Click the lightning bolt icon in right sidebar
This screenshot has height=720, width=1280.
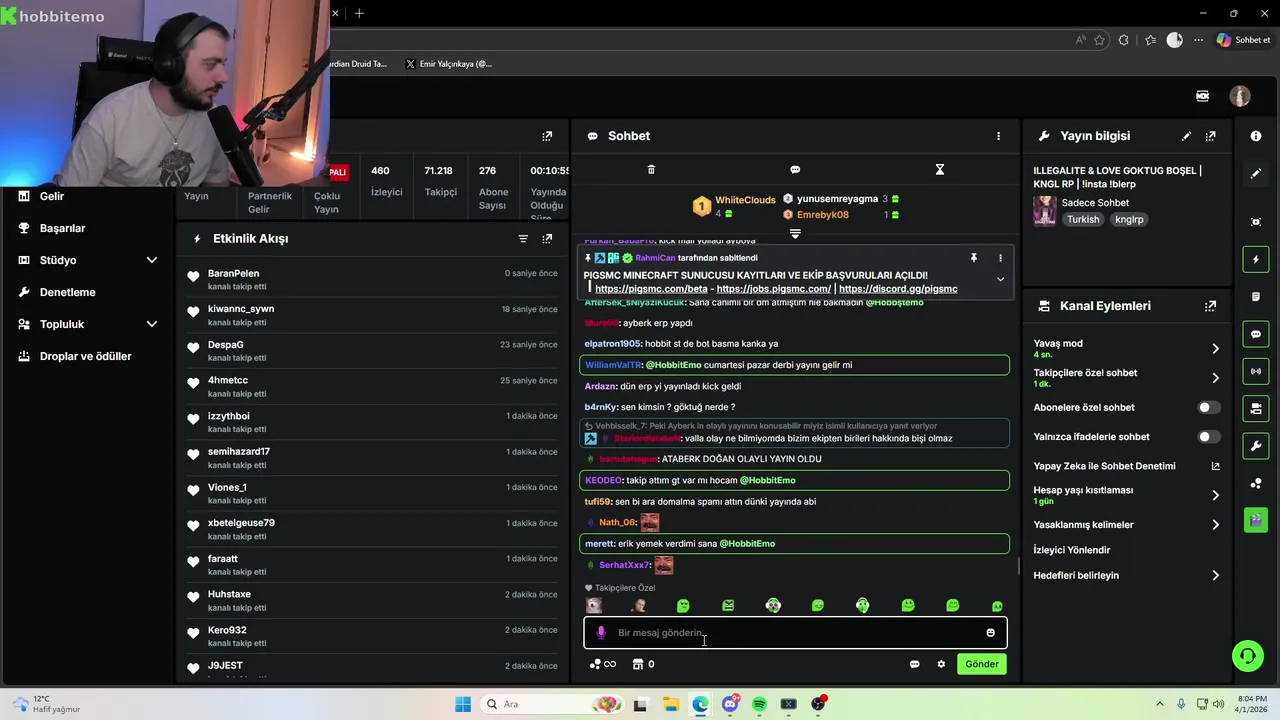tap(1256, 260)
